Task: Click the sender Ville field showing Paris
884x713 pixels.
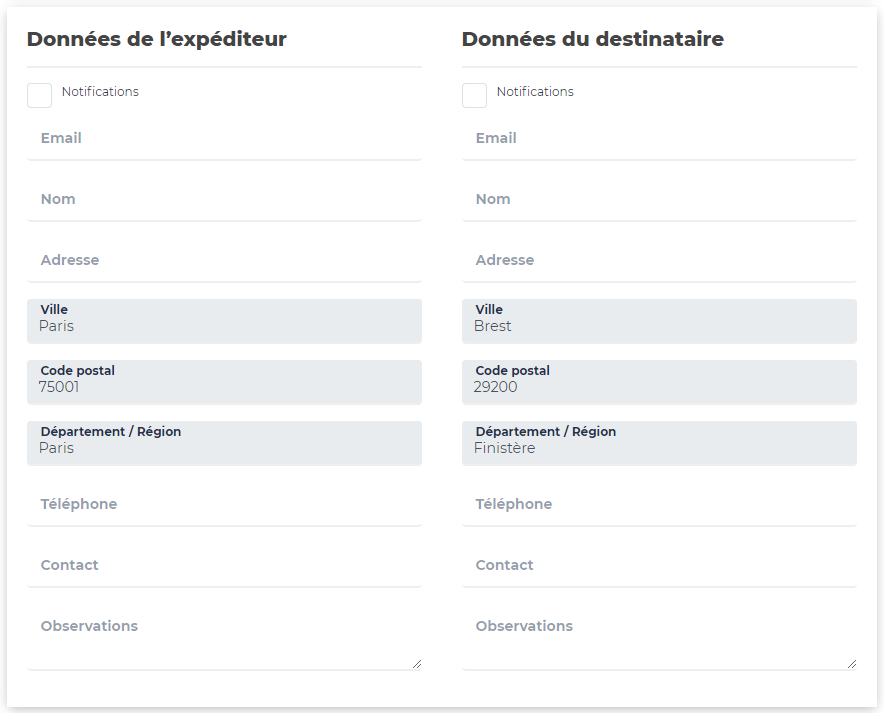Action: point(224,321)
